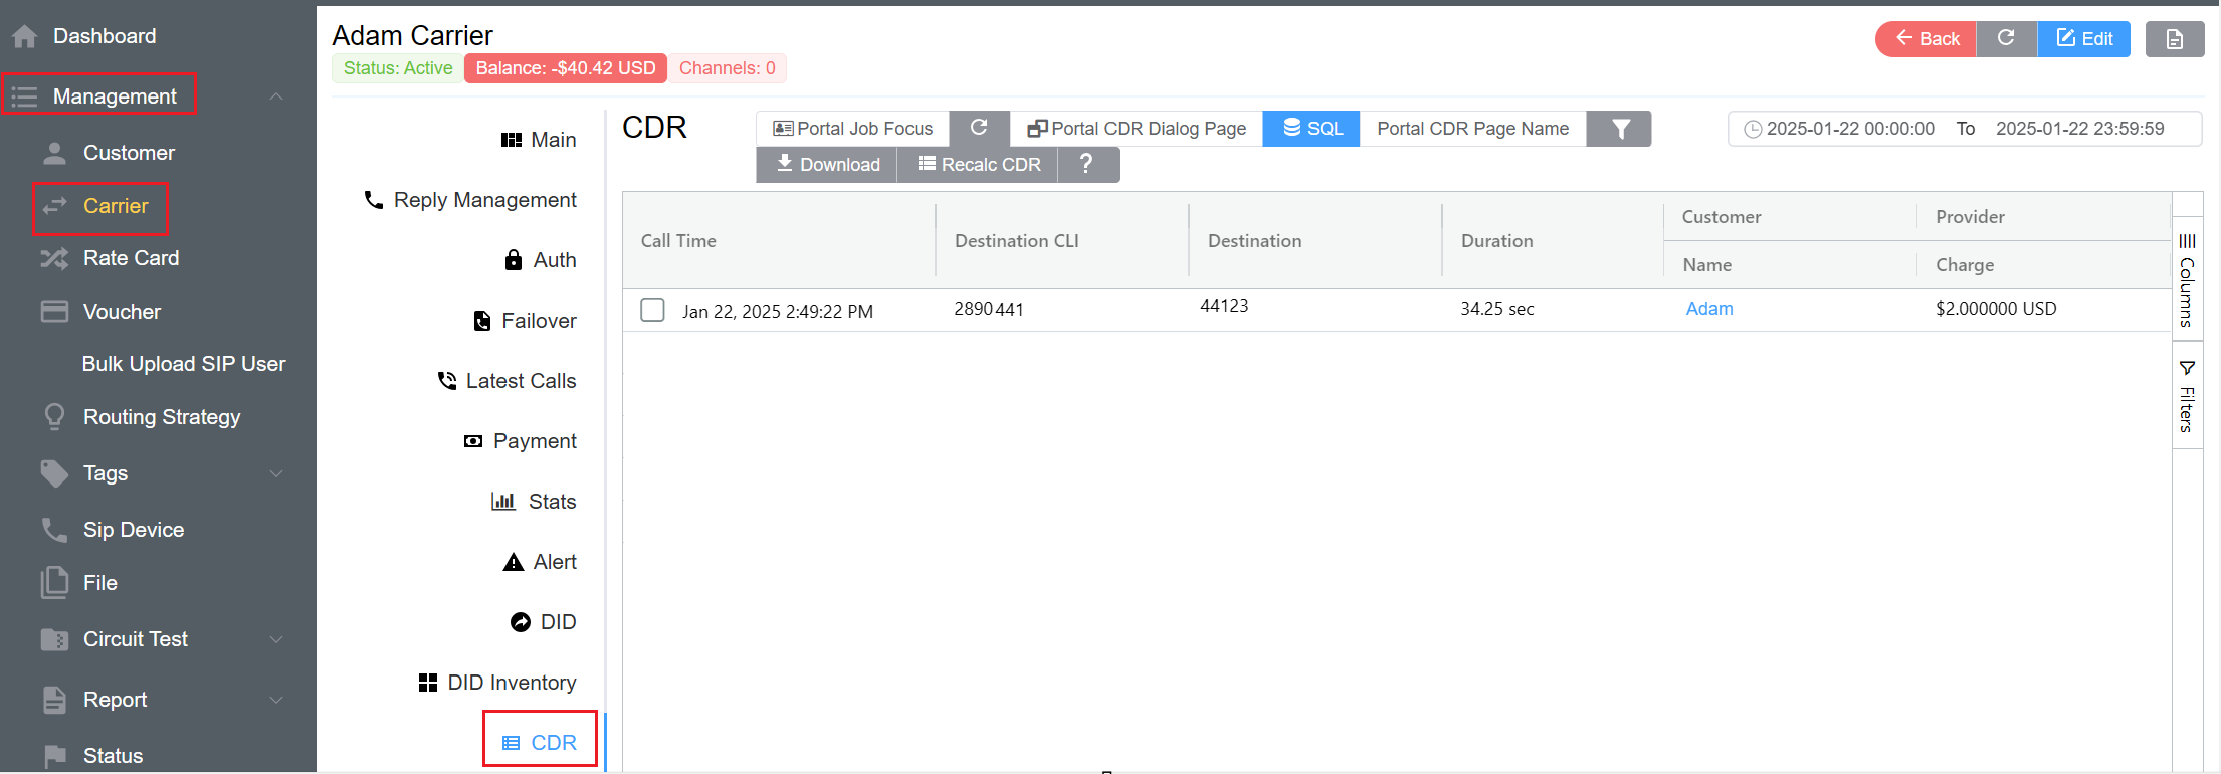The image size is (2221, 774).
Task: Click the question mark help button
Action: coord(1086,164)
